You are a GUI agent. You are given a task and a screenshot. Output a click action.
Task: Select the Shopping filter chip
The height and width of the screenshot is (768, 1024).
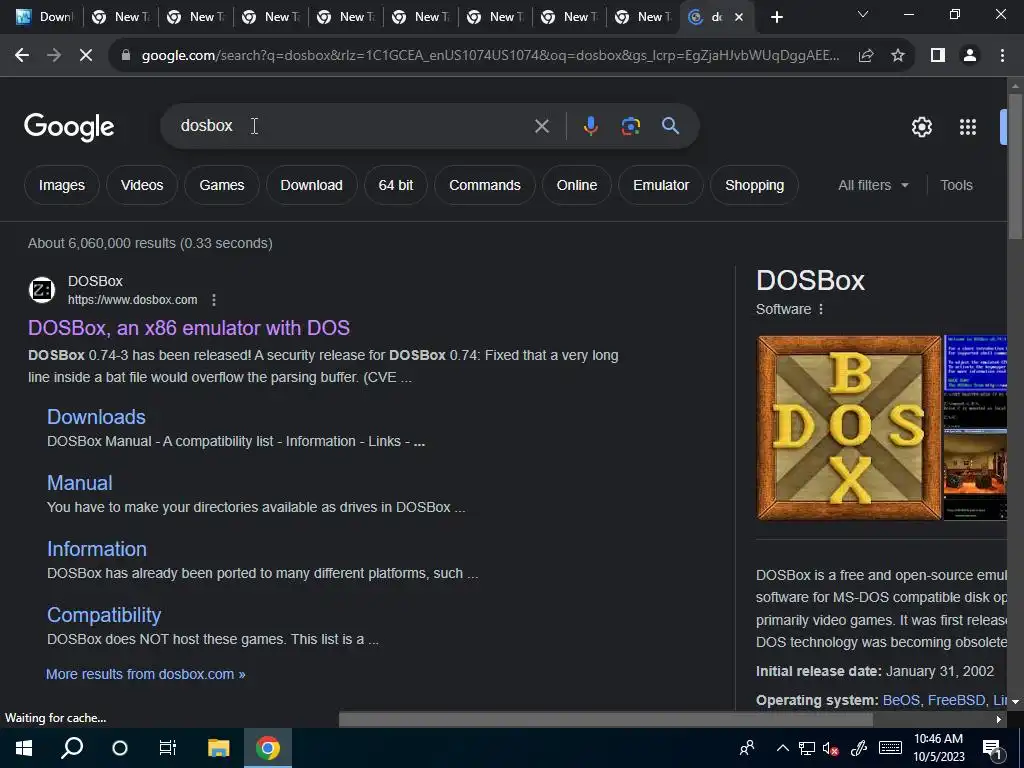pos(754,185)
